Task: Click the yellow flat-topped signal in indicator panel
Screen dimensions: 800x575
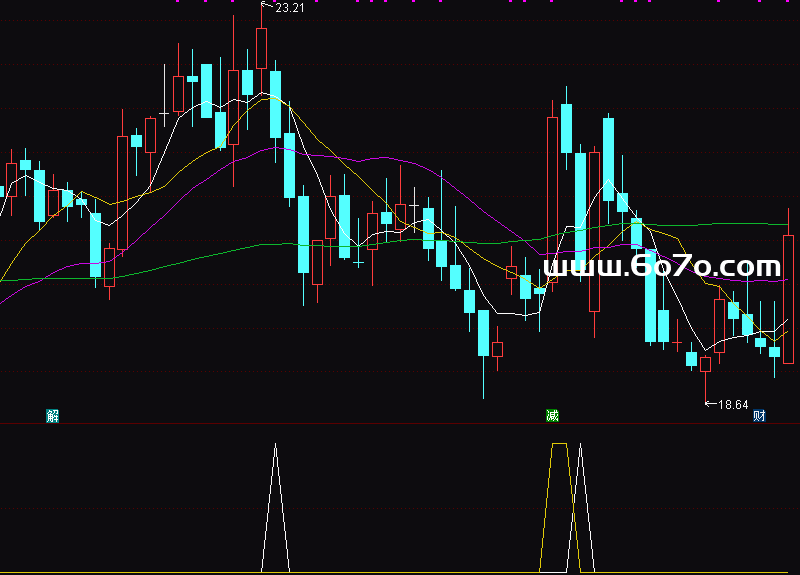Action: 559,444
